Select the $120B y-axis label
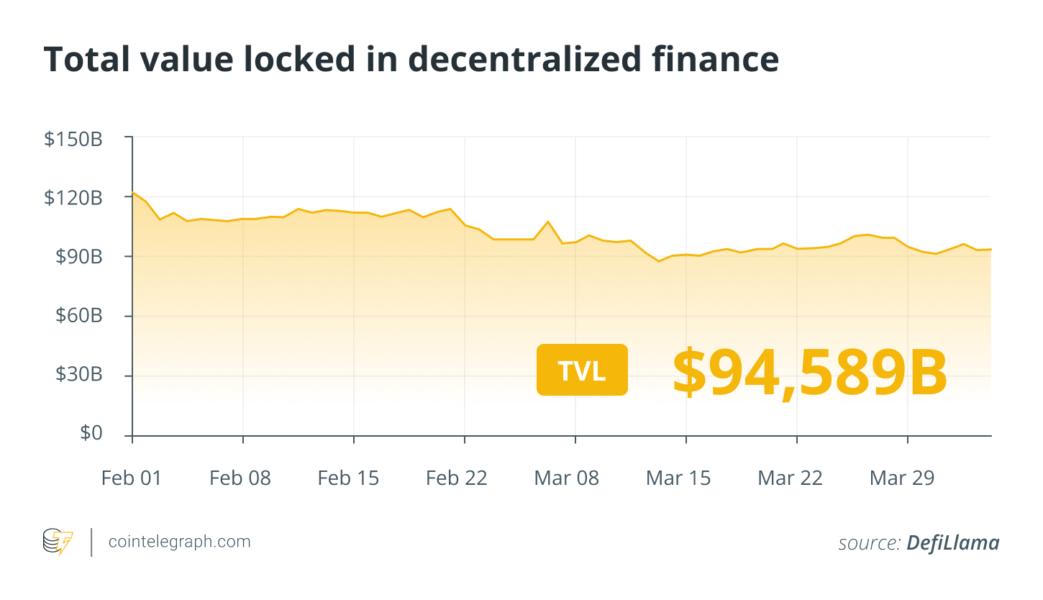Screen dimensions: 1043x600 pyautogui.click(x=73, y=198)
